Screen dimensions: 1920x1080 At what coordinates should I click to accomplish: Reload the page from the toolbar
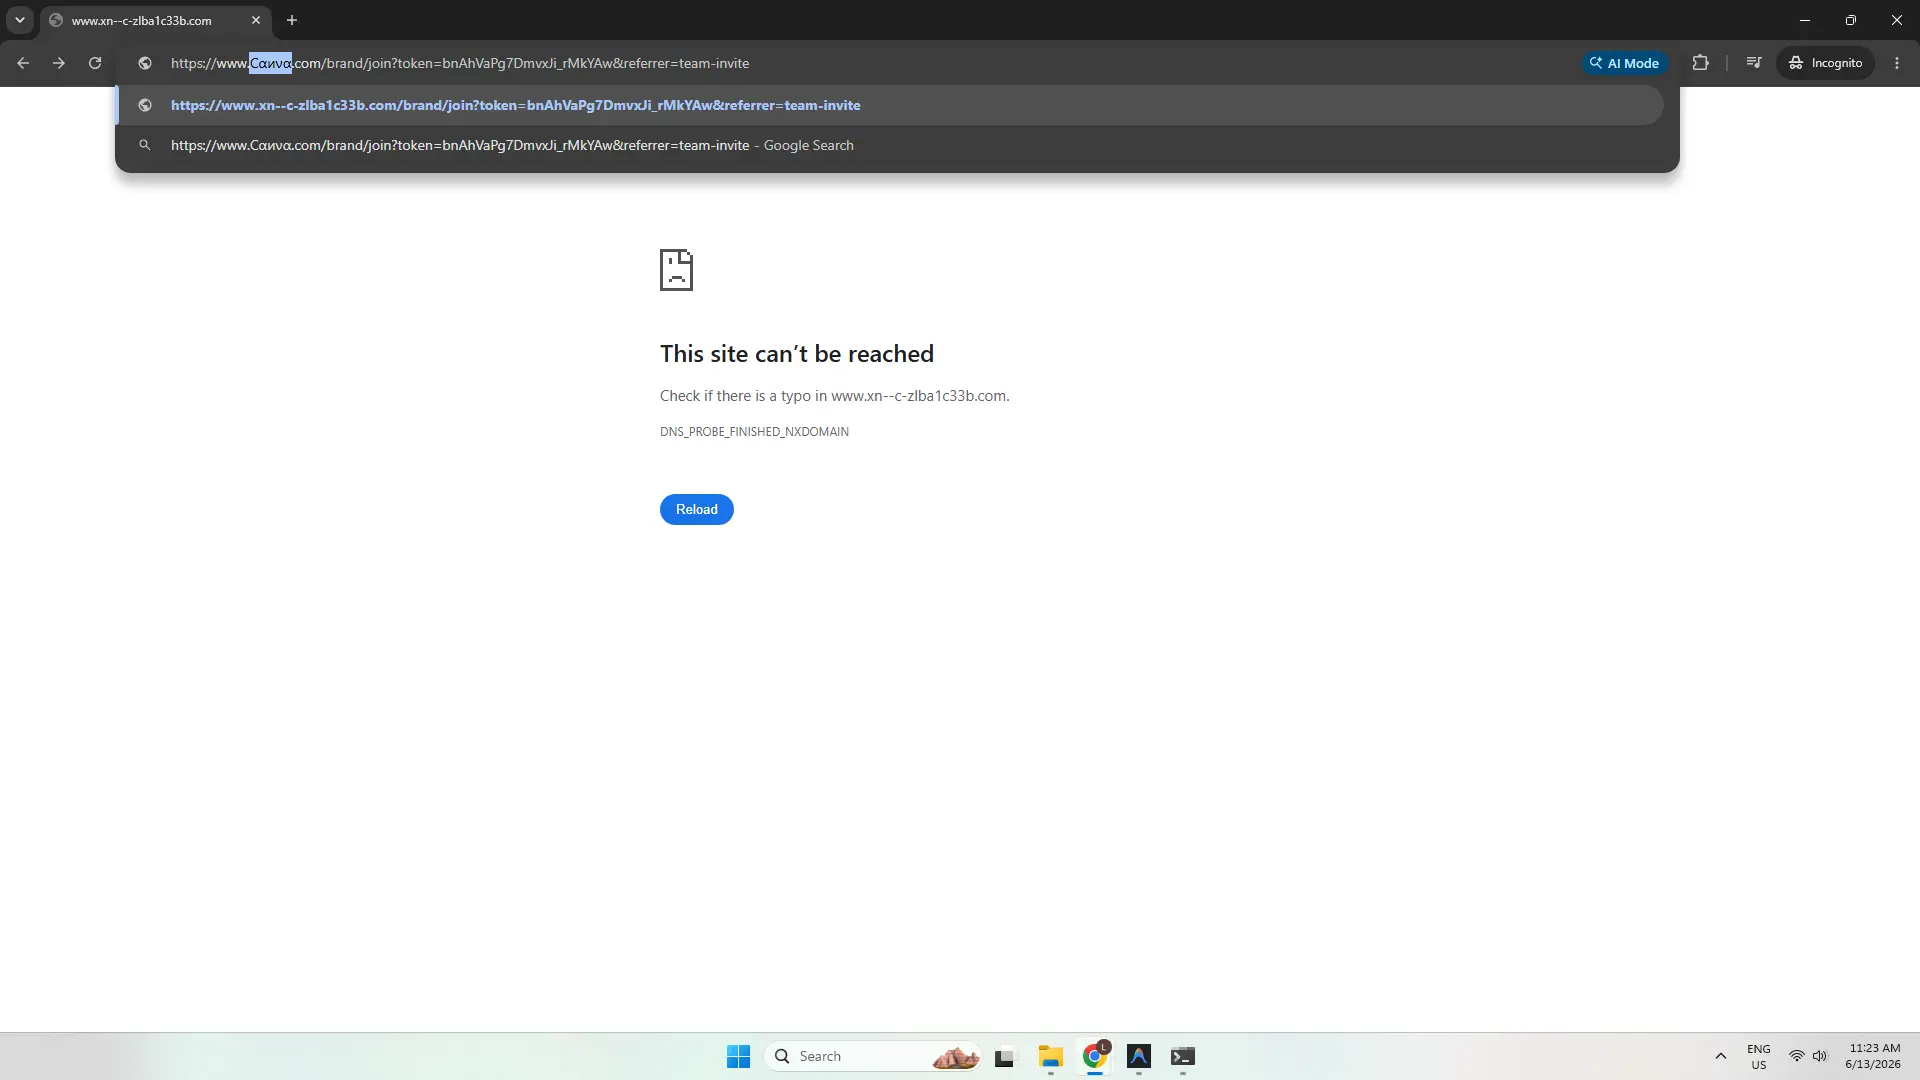95,63
